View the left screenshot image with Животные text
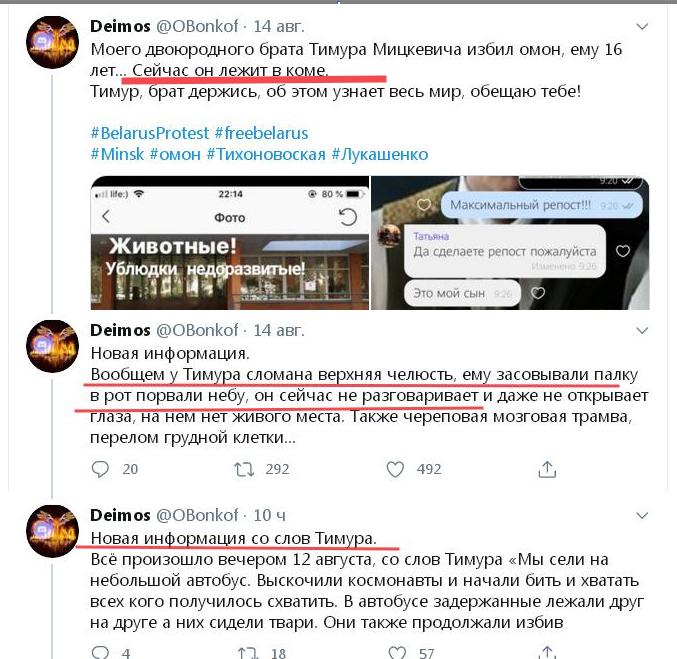 (230, 243)
